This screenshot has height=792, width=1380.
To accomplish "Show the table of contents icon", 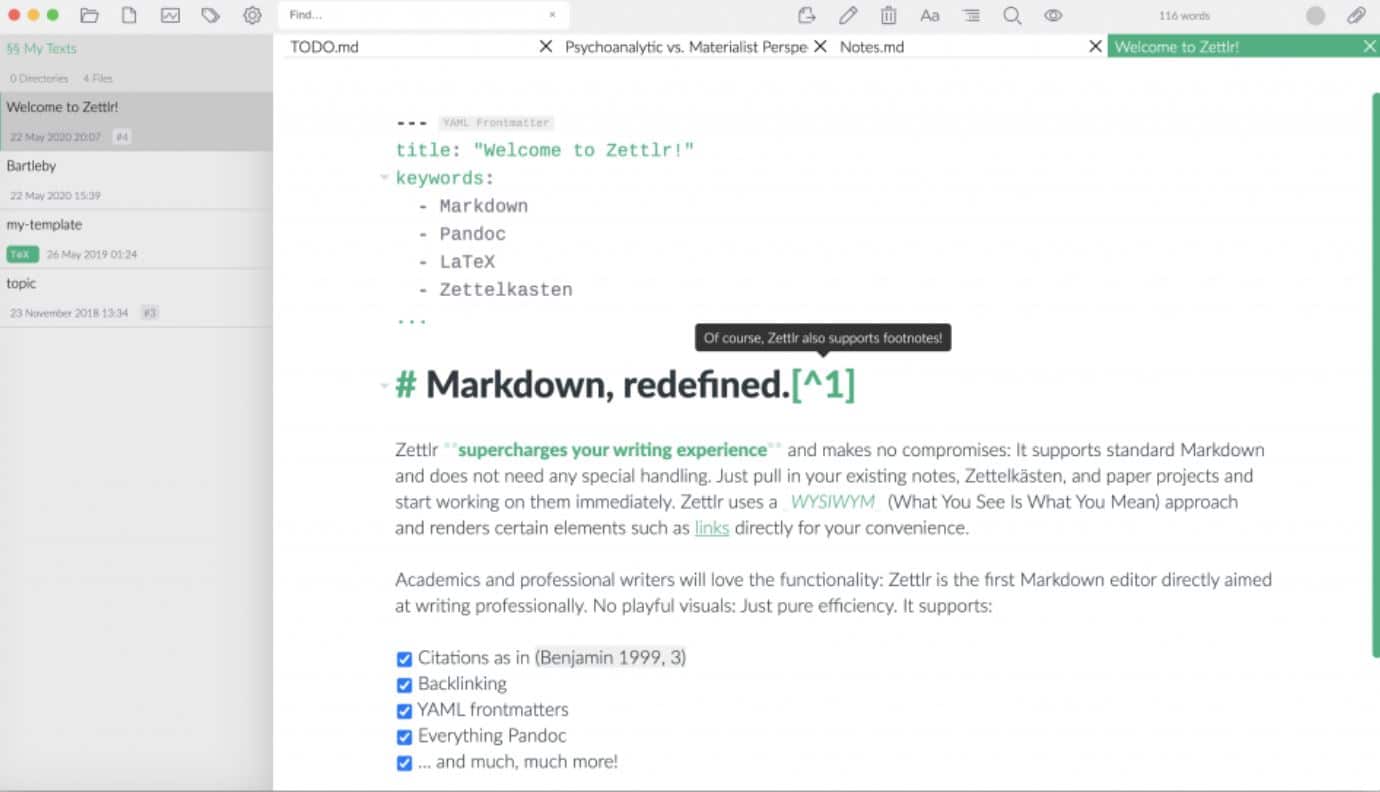I will pyautogui.click(x=971, y=16).
